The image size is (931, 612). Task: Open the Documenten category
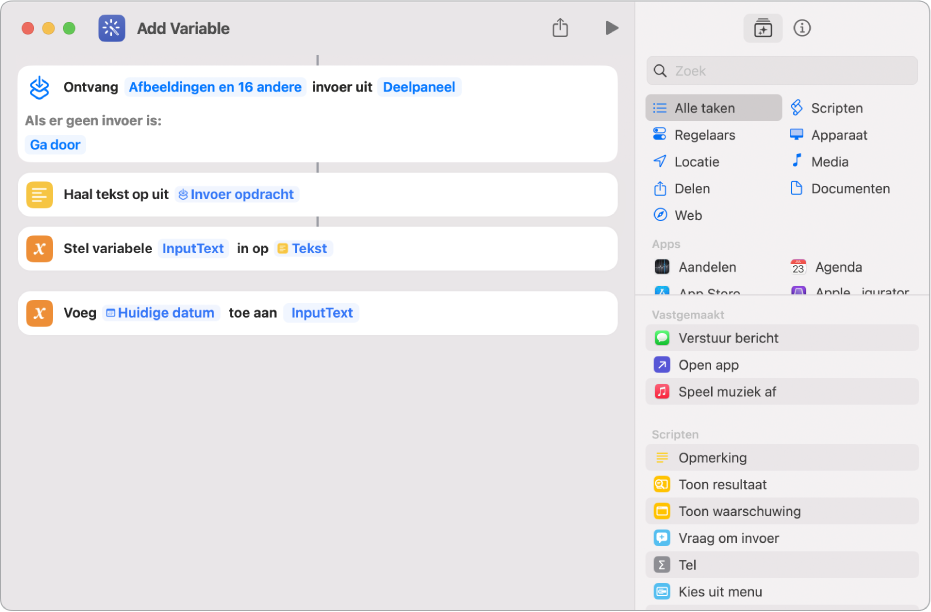(x=850, y=188)
